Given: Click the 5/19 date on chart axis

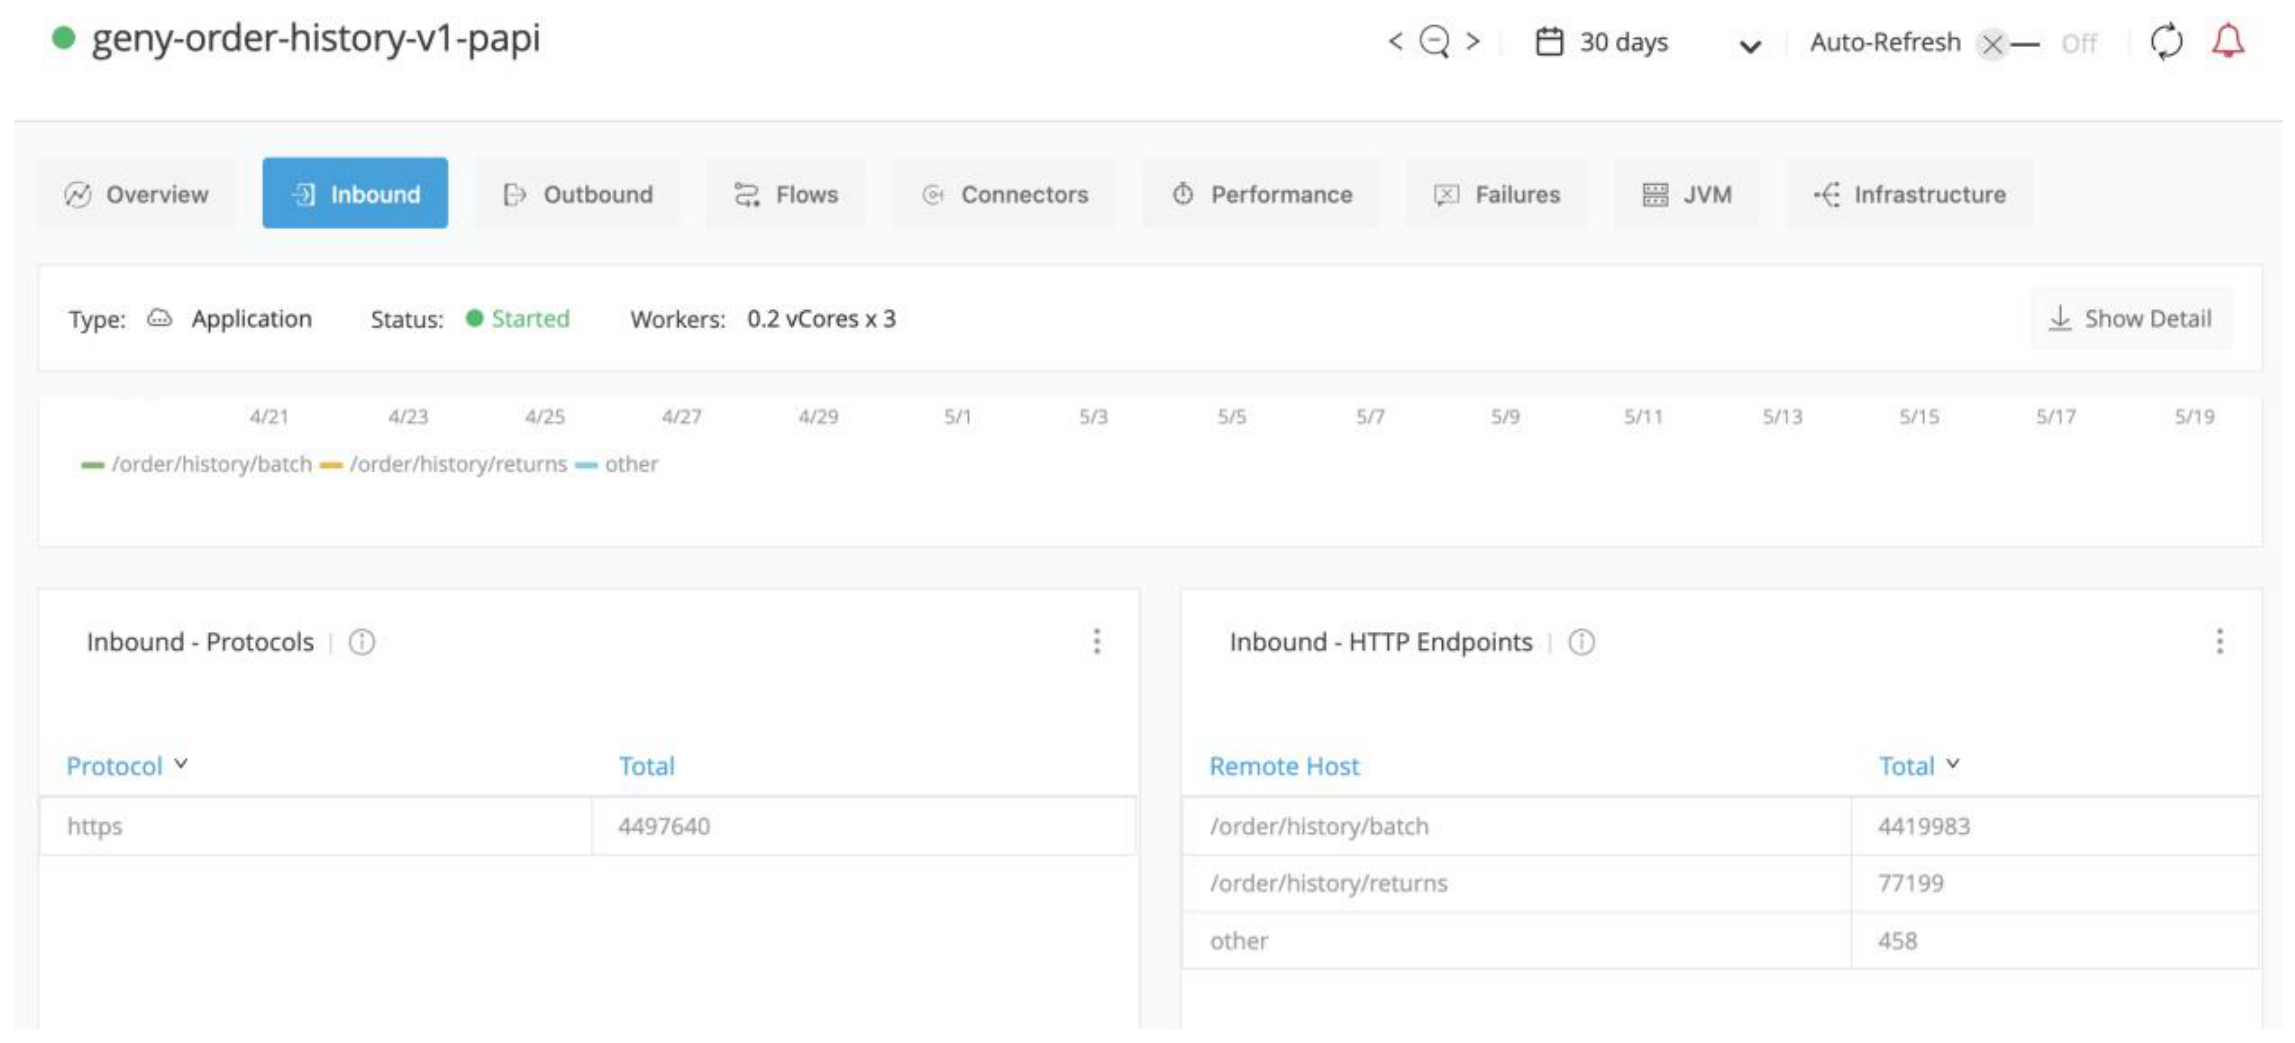Looking at the screenshot, I should coord(2194,416).
